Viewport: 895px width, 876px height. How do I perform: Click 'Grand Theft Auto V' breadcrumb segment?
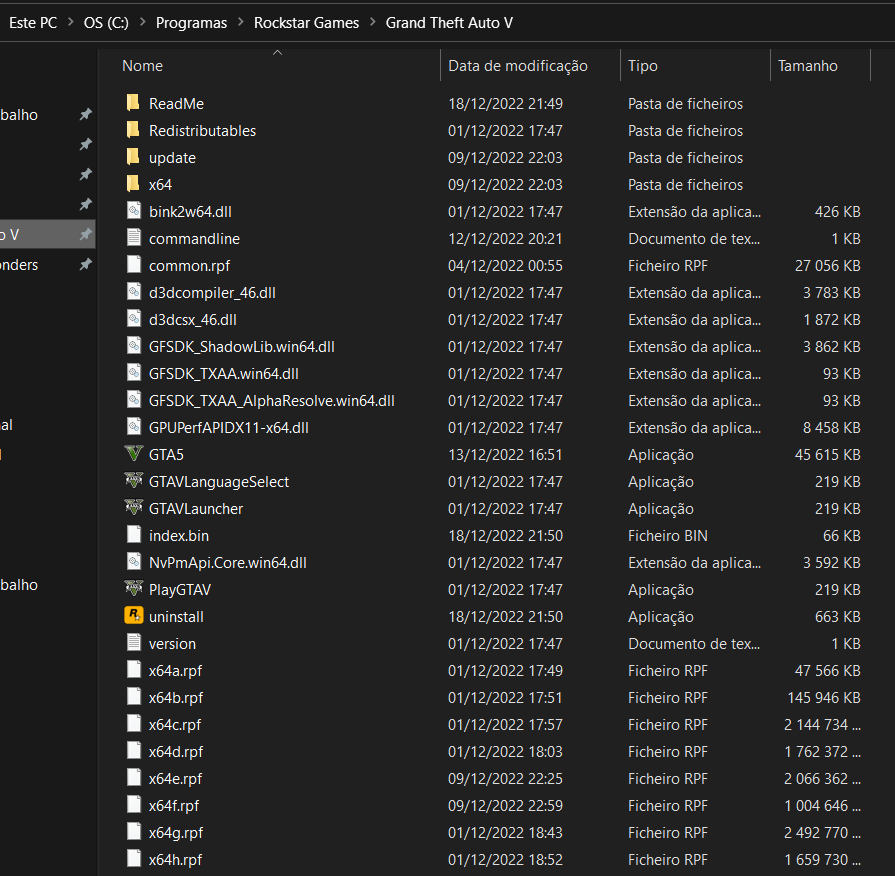(449, 23)
